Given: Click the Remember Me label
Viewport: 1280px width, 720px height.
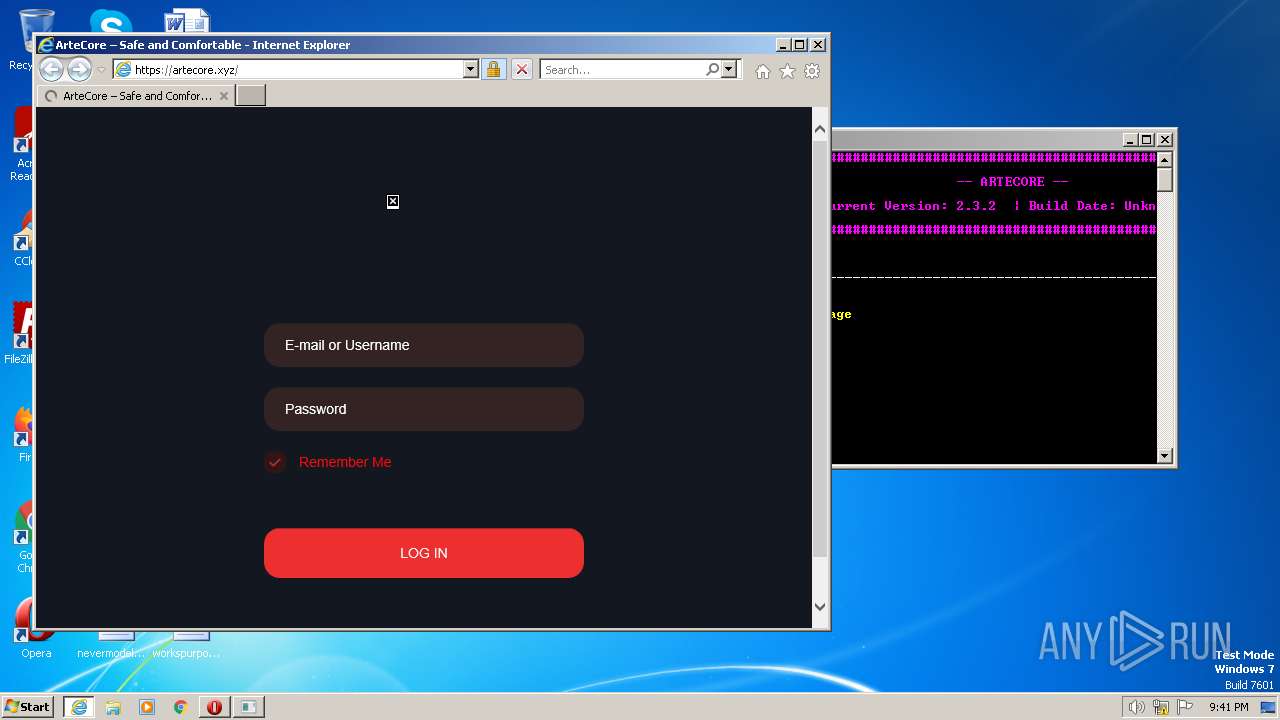Looking at the screenshot, I should point(345,462).
